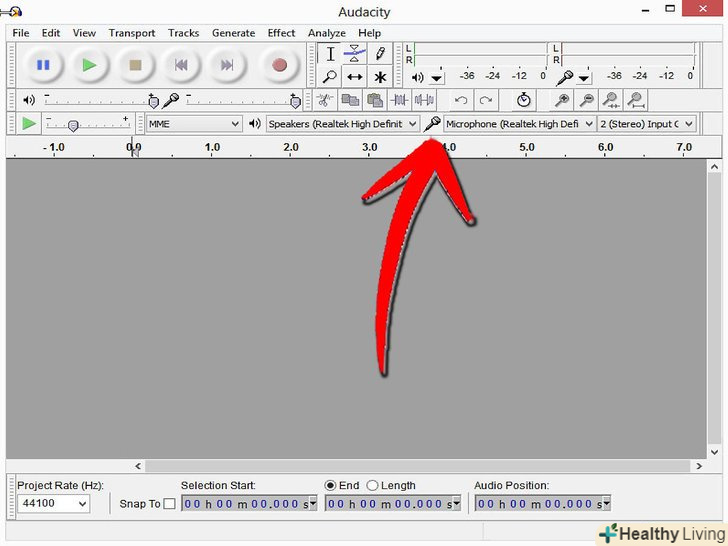Image resolution: width=728 pixels, height=546 pixels.
Task: Open the Effect menu
Action: [x=281, y=33]
